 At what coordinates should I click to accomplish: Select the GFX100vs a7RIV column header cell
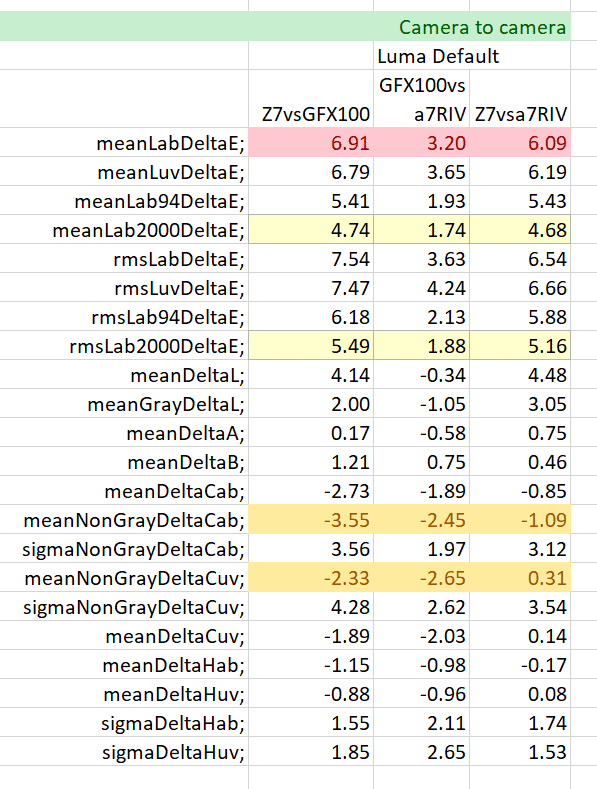[421, 99]
